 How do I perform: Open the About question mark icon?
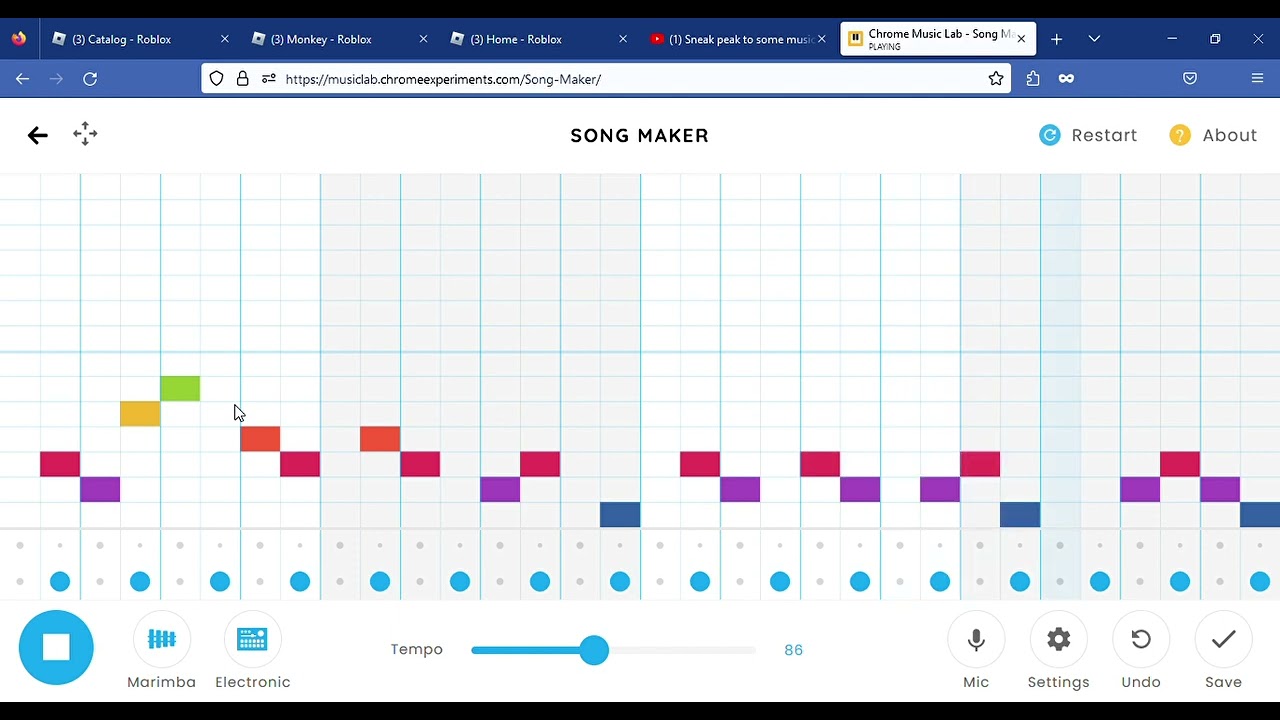(1180, 135)
